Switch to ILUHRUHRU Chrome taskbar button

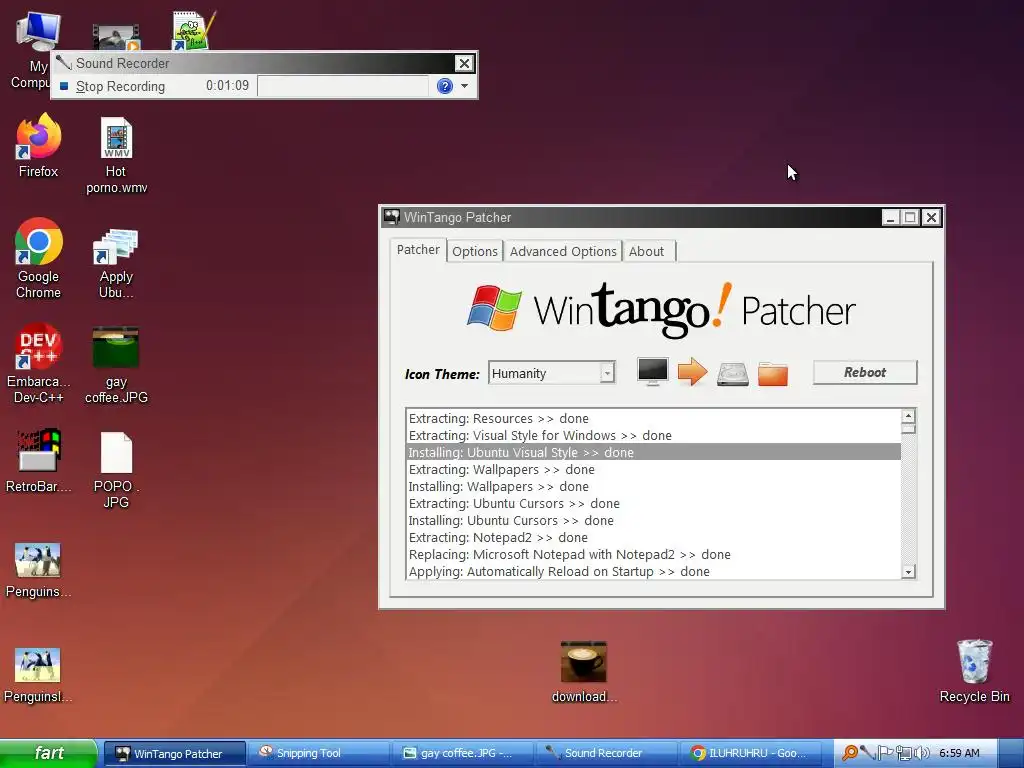coord(750,754)
